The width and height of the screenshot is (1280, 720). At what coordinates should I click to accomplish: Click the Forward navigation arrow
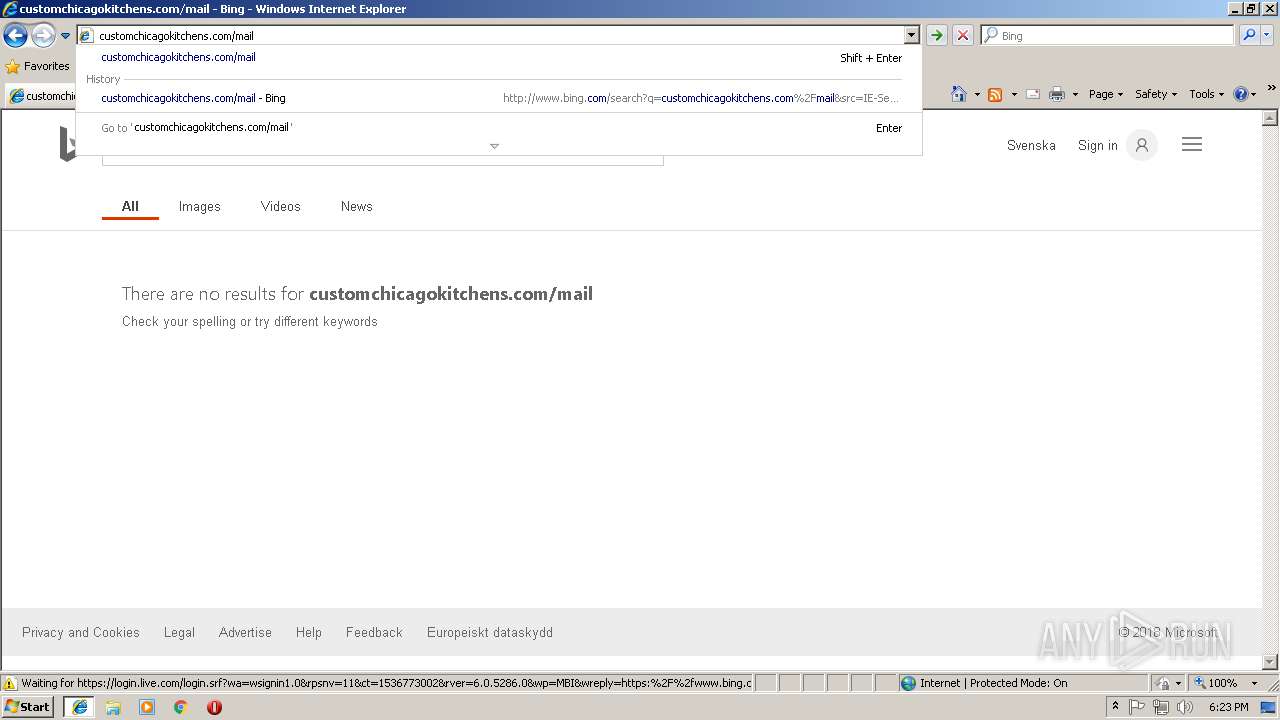pyautogui.click(x=43, y=36)
